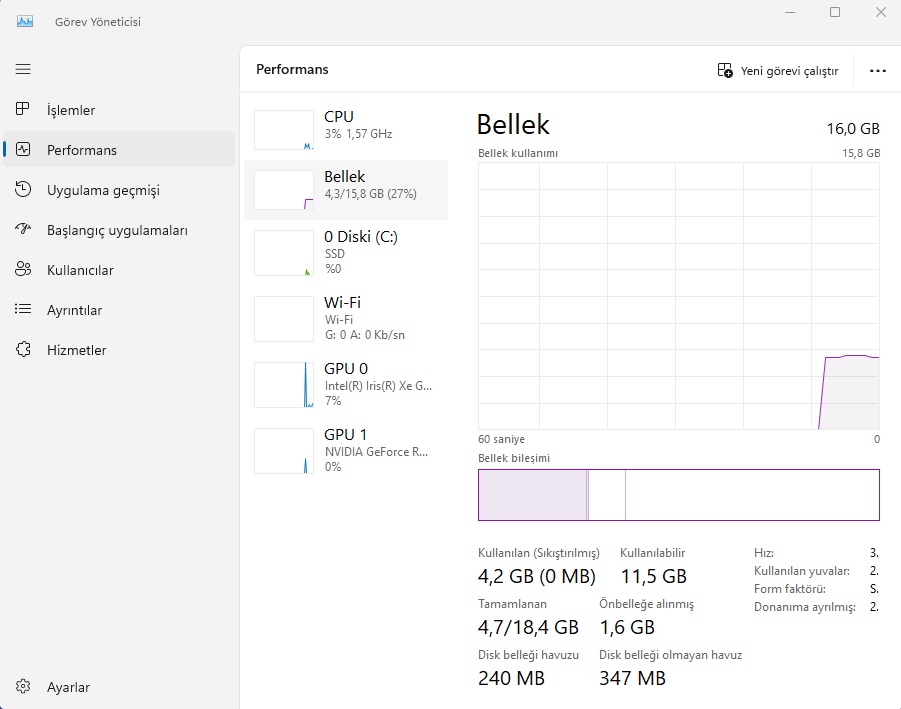Click the 347 MB non-paged pool value
Image resolution: width=901 pixels, height=709 pixels.
point(632,678)
